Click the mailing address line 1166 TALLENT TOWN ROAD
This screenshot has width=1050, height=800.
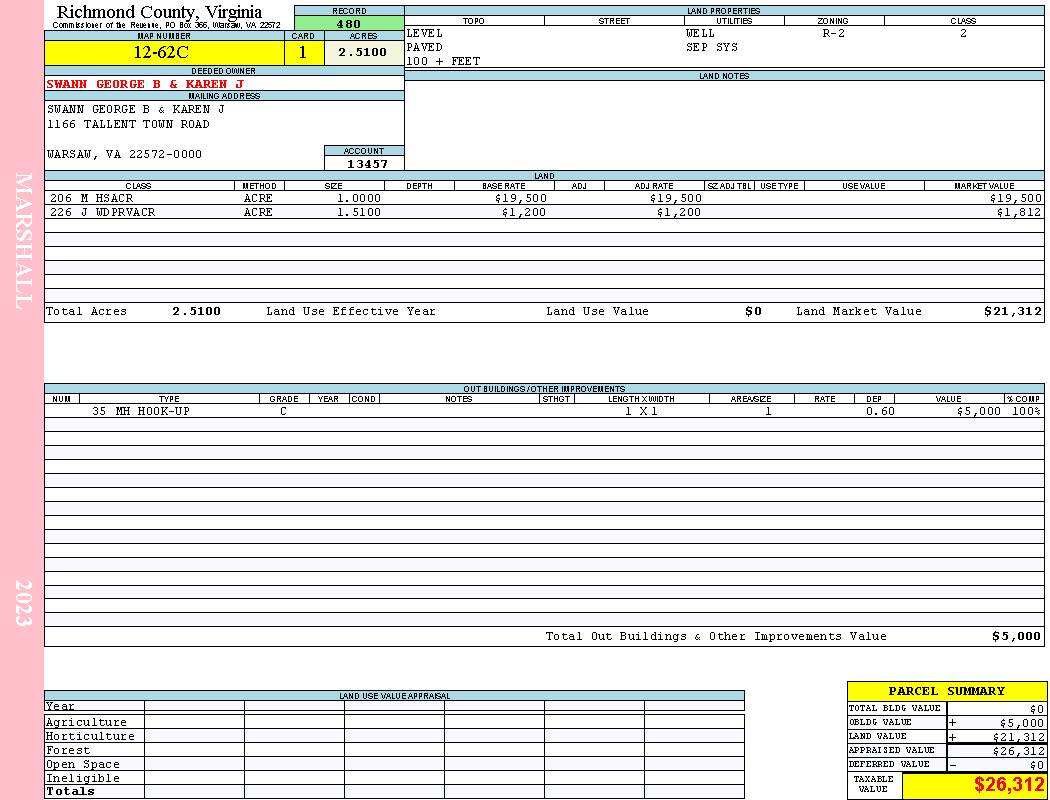point(128,125)
